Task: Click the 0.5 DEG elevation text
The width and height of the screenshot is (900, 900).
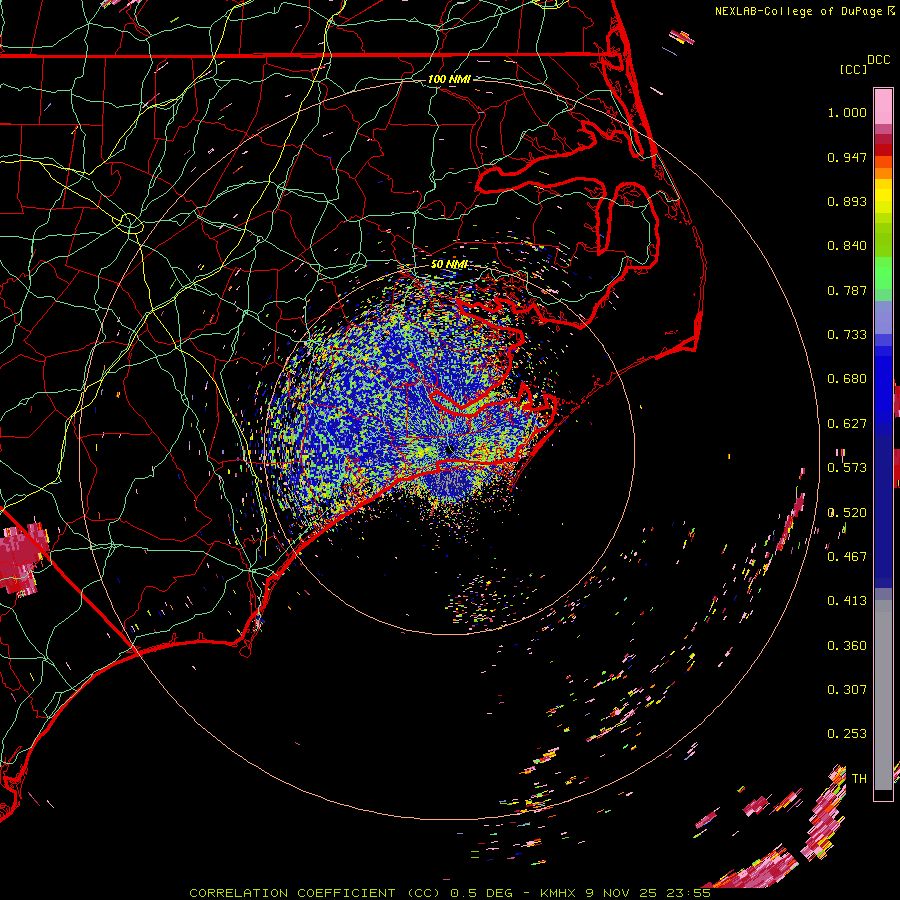Action: click(x=482, y=893)
